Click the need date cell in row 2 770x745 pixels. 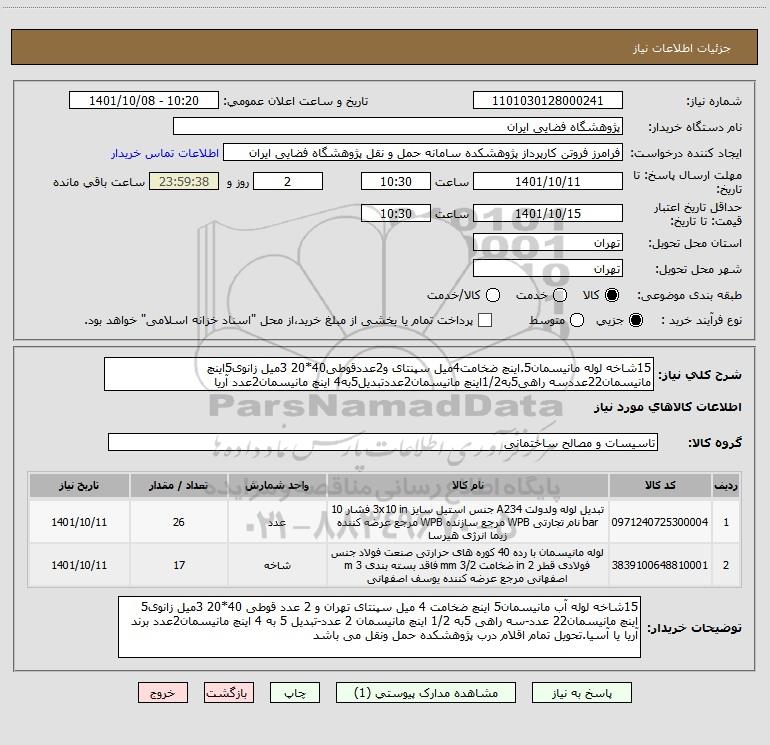[x=79, y=565]
